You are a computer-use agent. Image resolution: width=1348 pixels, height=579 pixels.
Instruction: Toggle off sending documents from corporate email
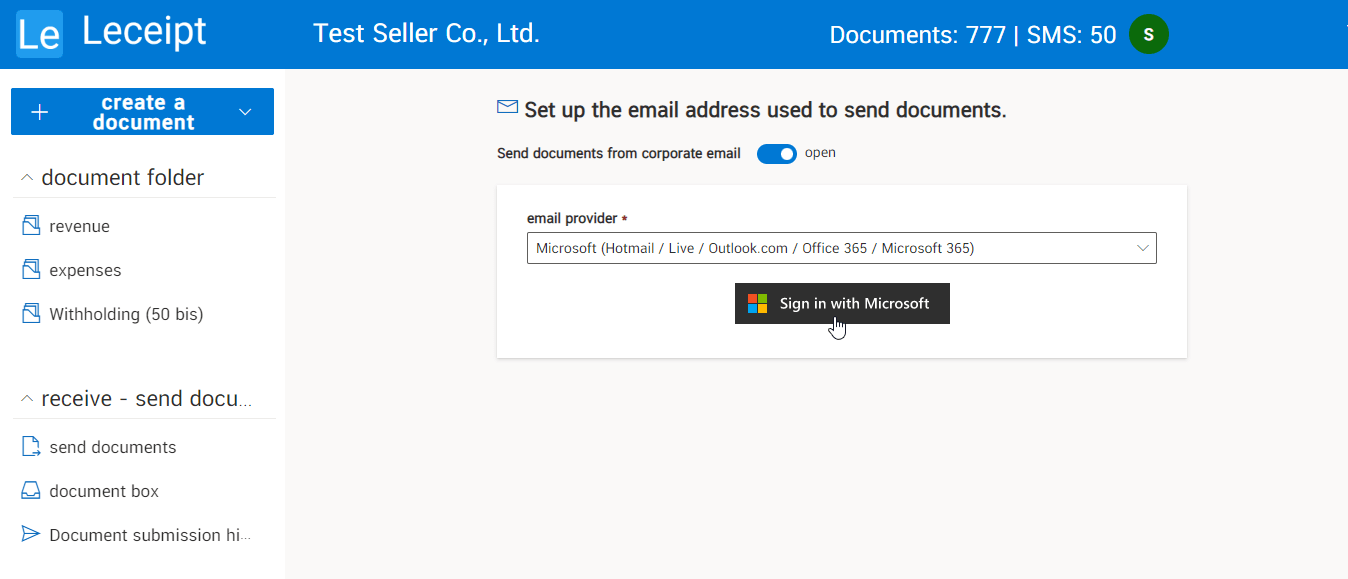pos(776,153)
